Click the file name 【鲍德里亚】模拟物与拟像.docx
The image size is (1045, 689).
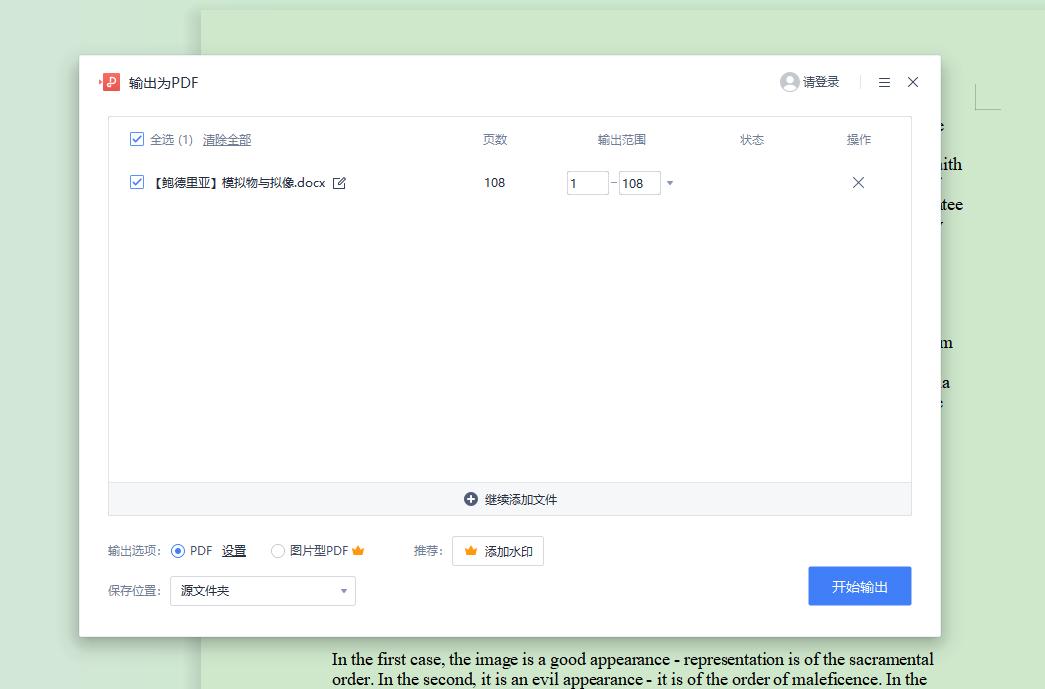pos(239,183)
